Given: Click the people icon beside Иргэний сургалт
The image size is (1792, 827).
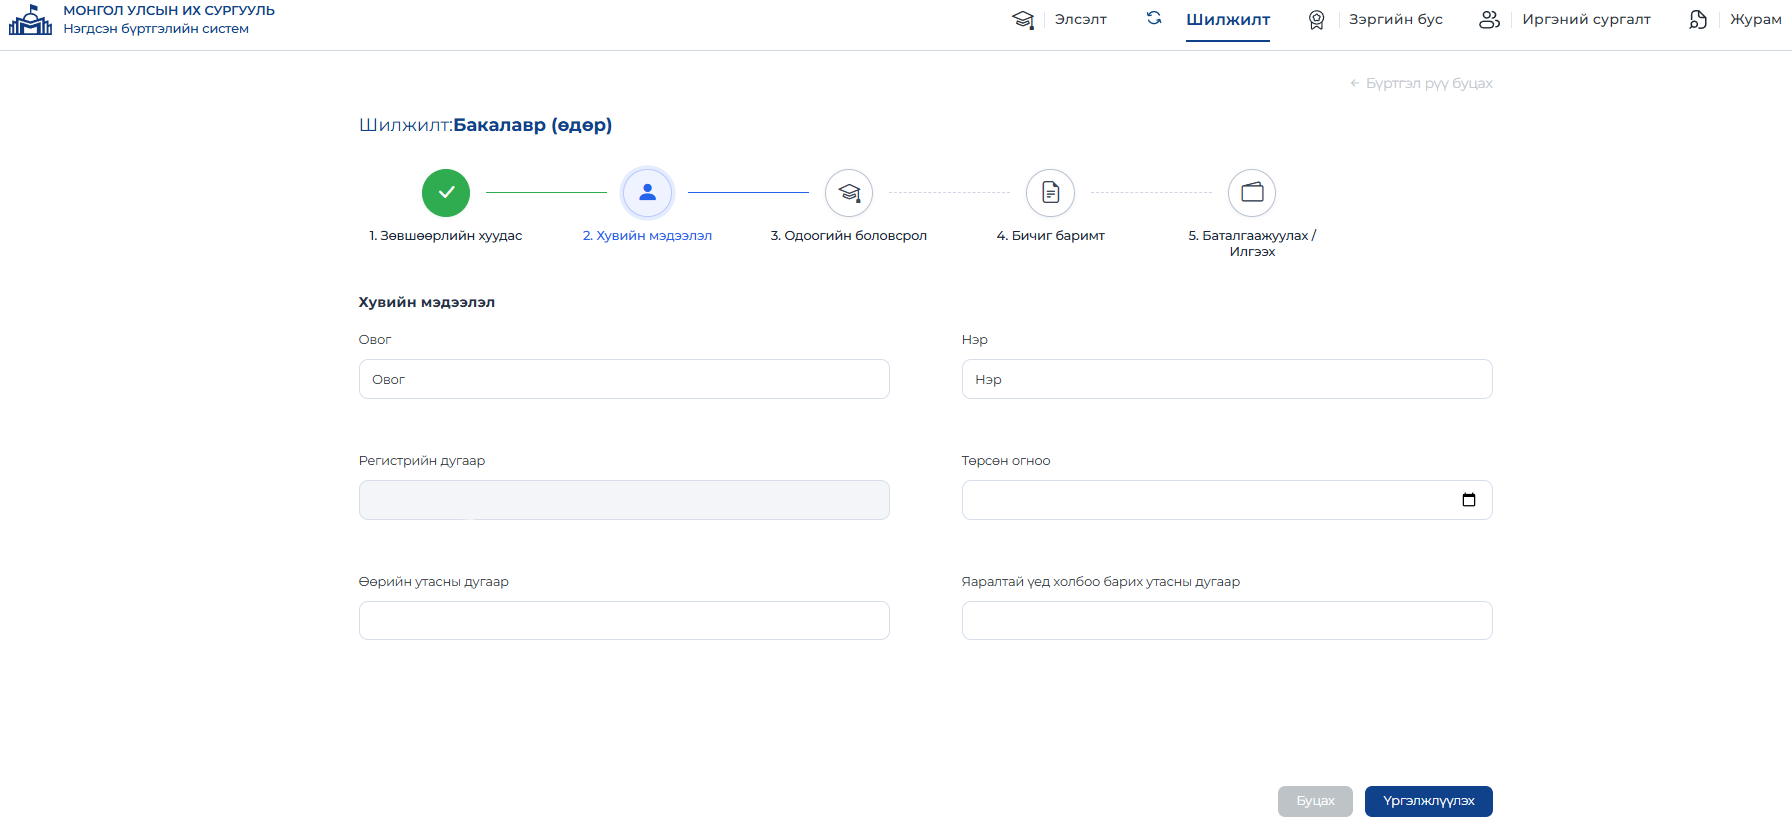Looking at the screenshot, I should click(1490, 20).
